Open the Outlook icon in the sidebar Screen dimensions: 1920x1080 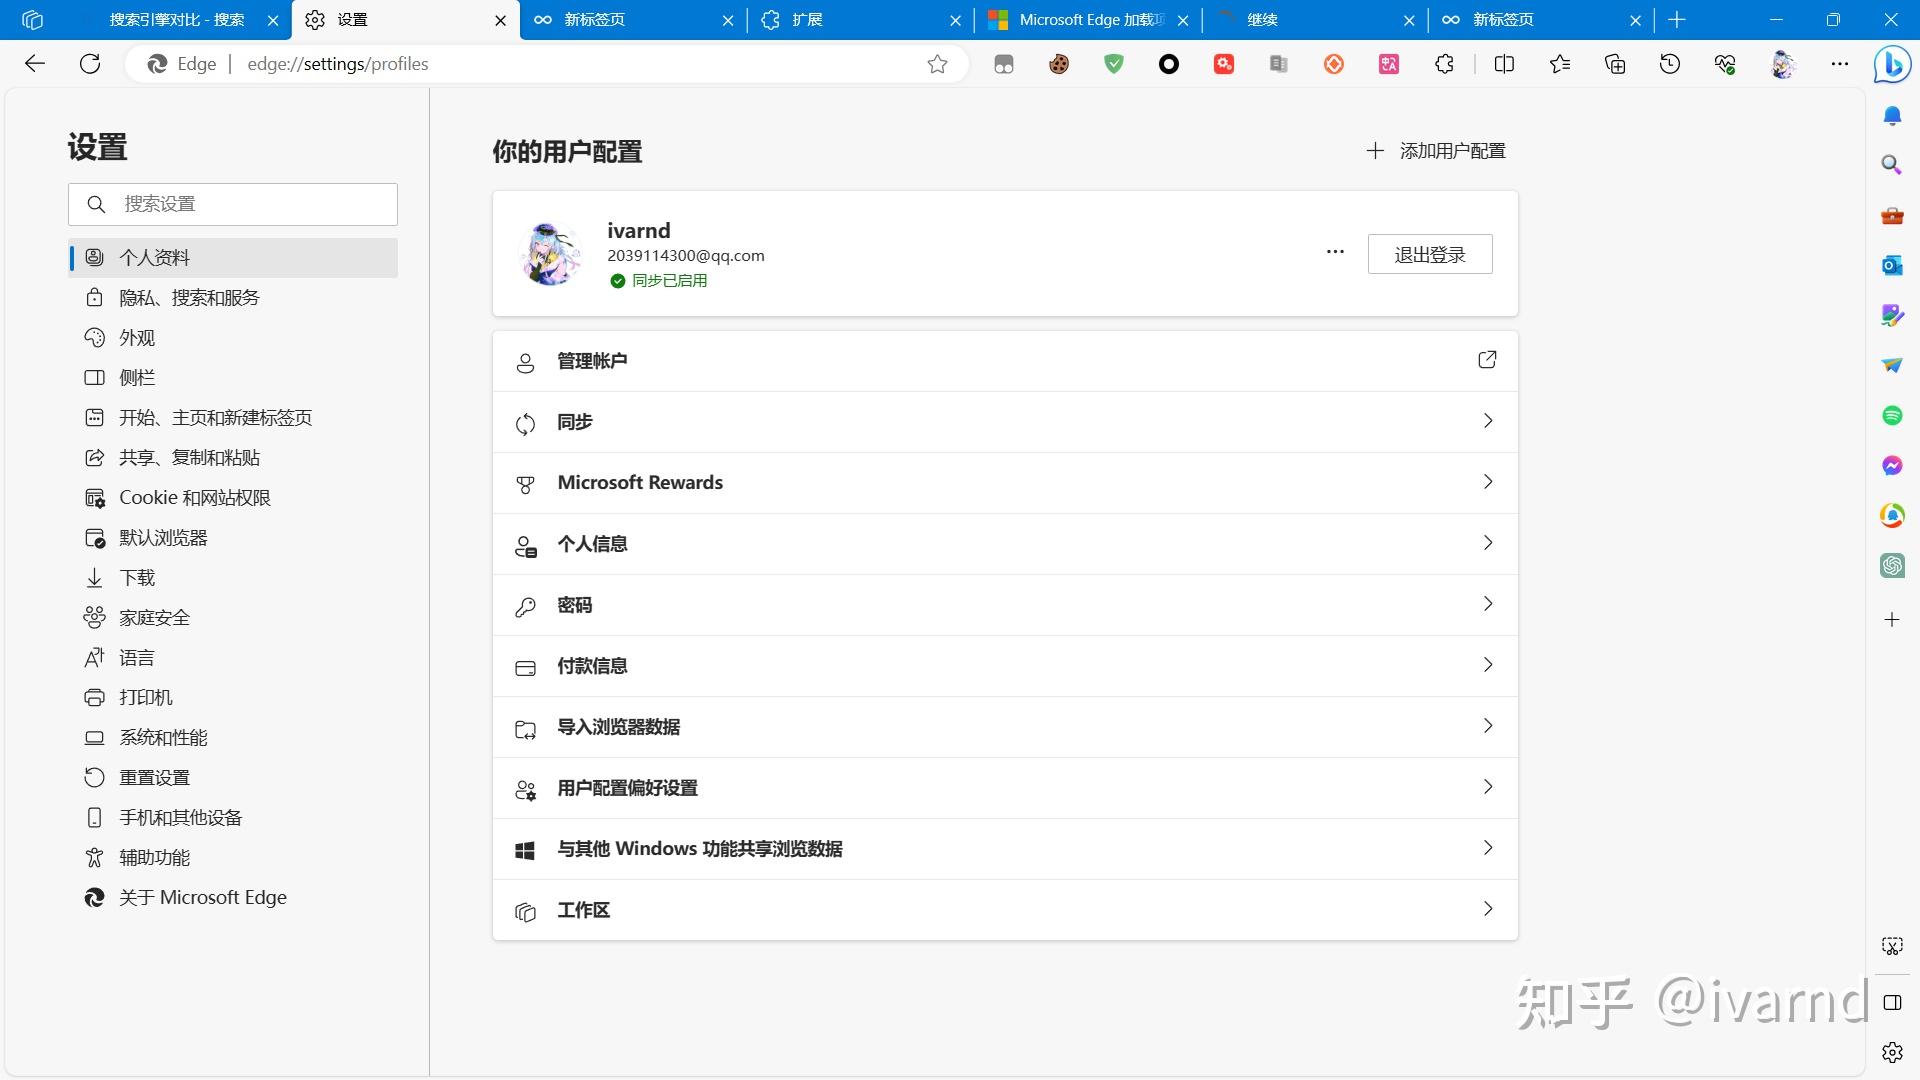click(1892, 265)
